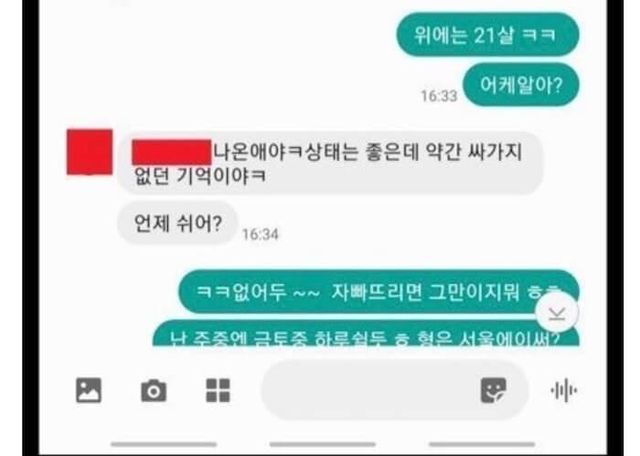This screenshot has height=456, width=640.
Task: Tap the red sender profile avatar
Action: [x=90, y=152]
